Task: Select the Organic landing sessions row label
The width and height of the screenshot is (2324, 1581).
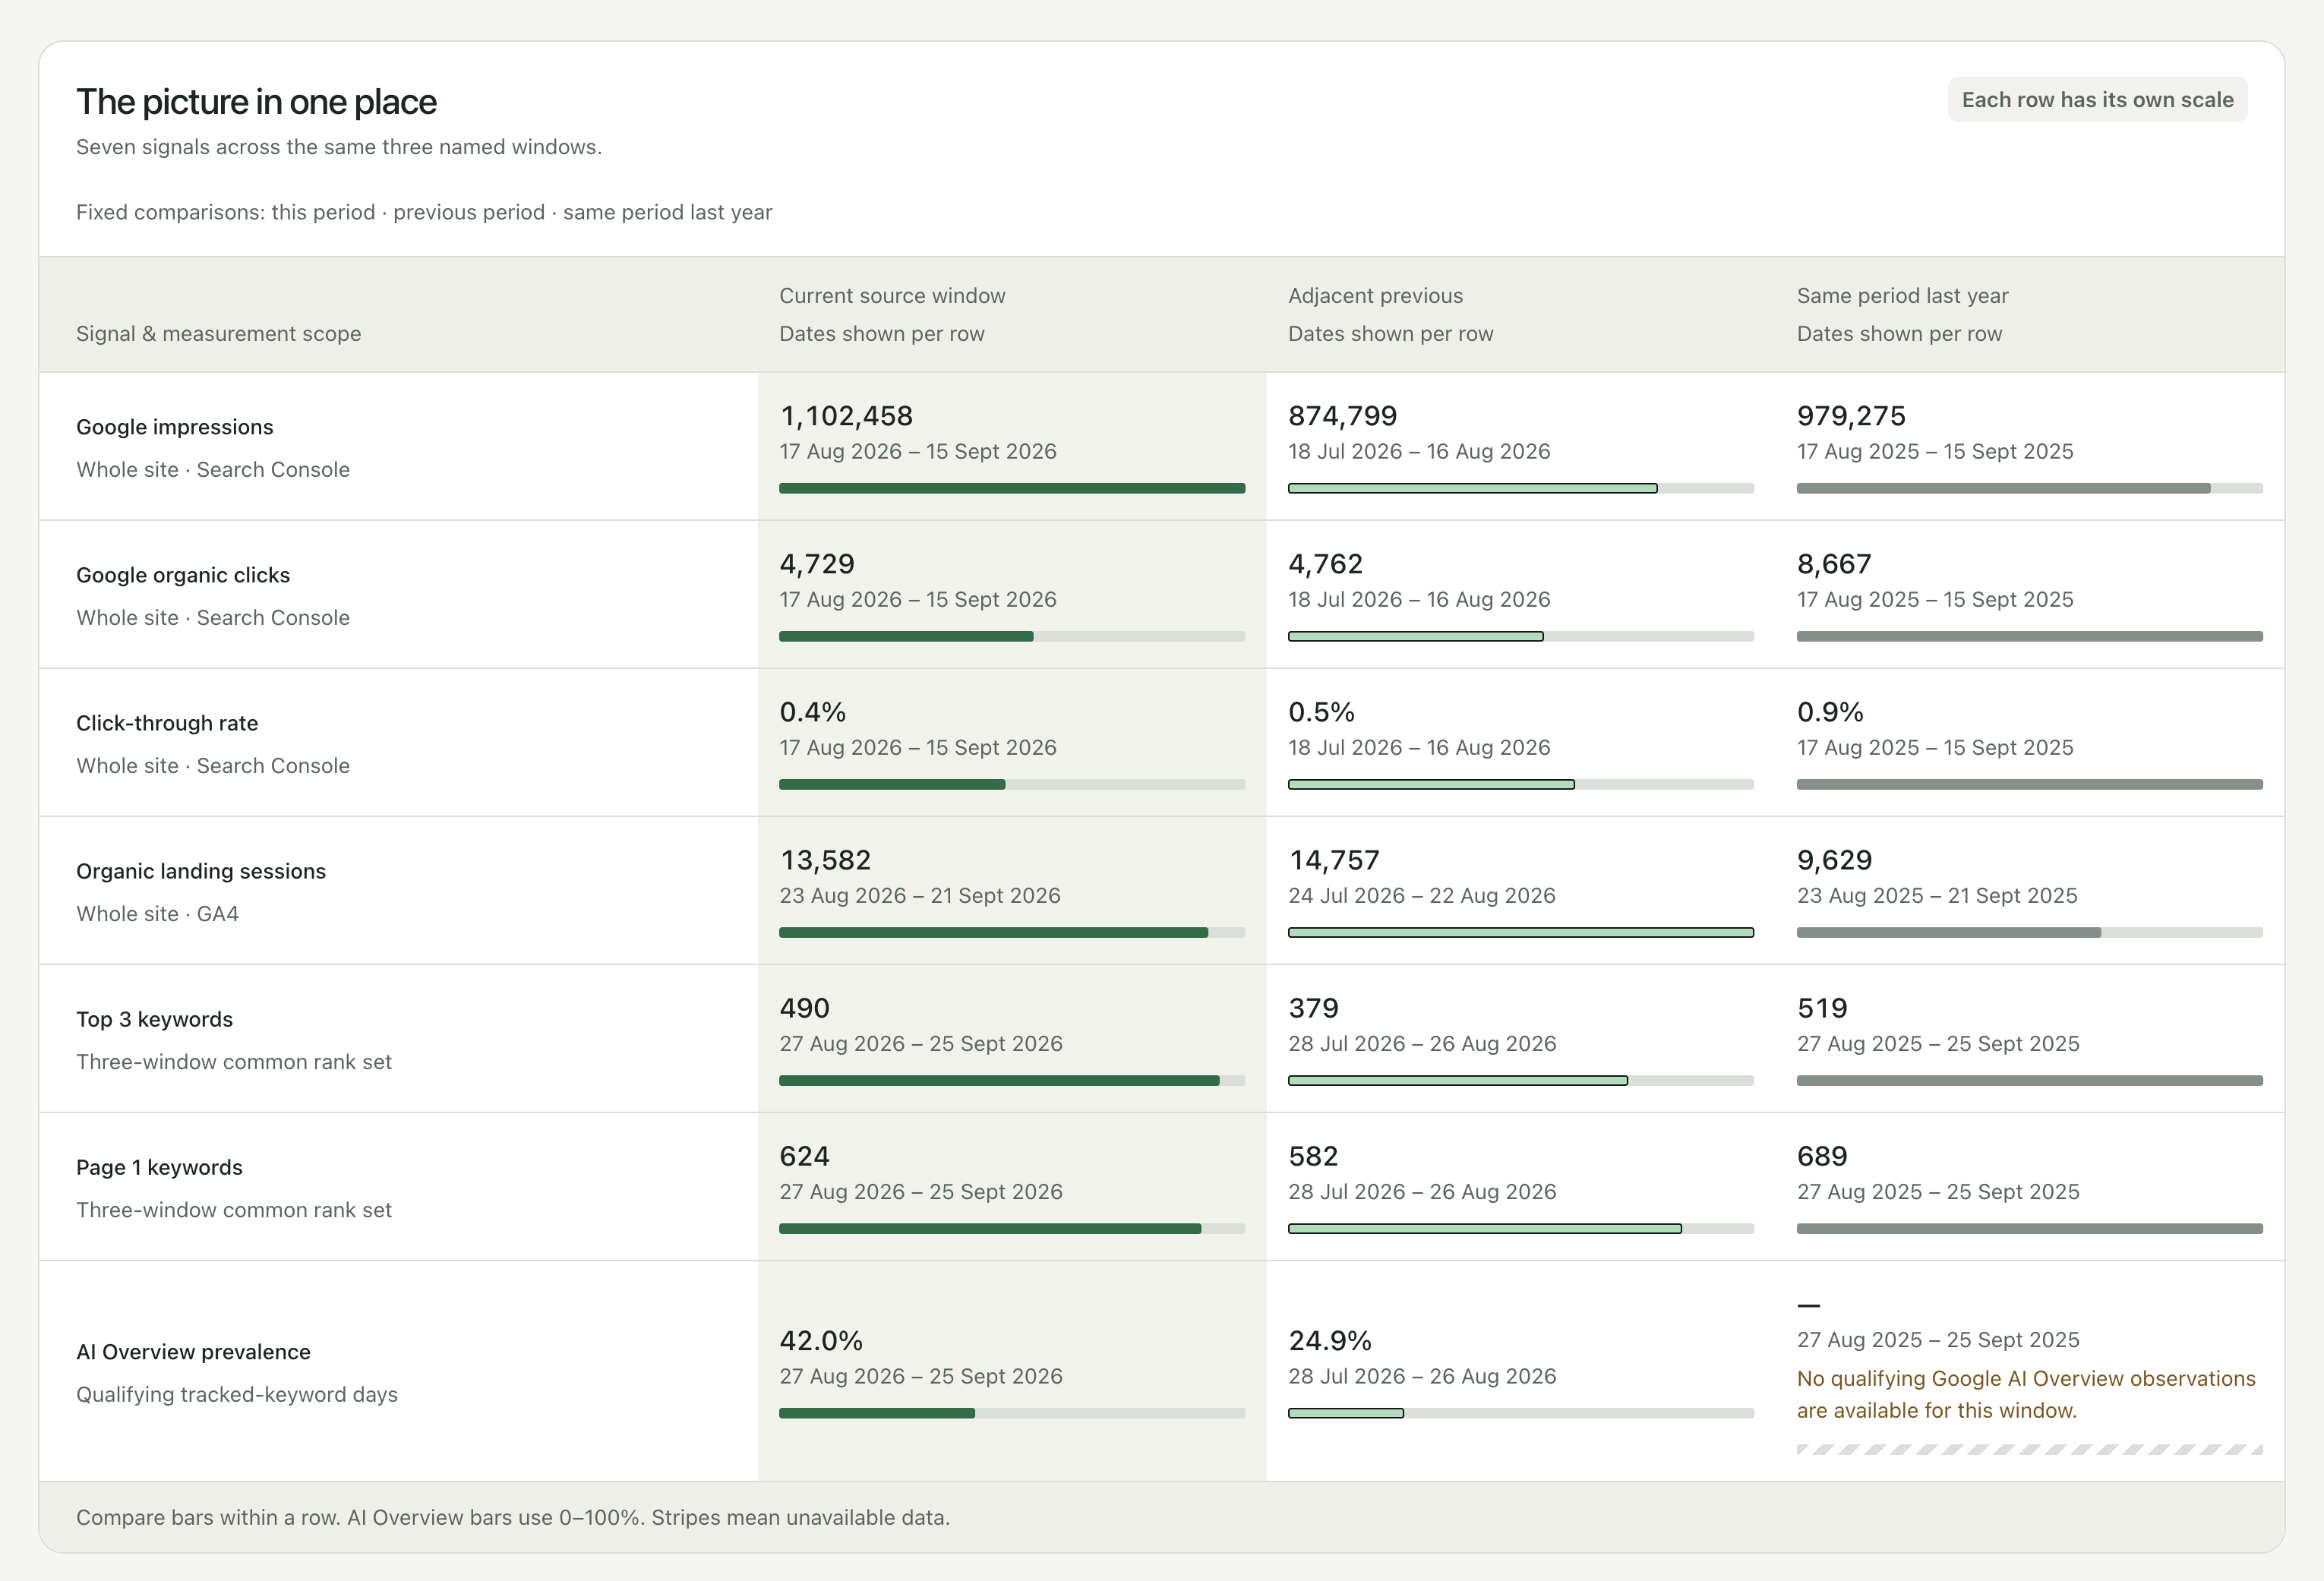Action: (201, 871)
